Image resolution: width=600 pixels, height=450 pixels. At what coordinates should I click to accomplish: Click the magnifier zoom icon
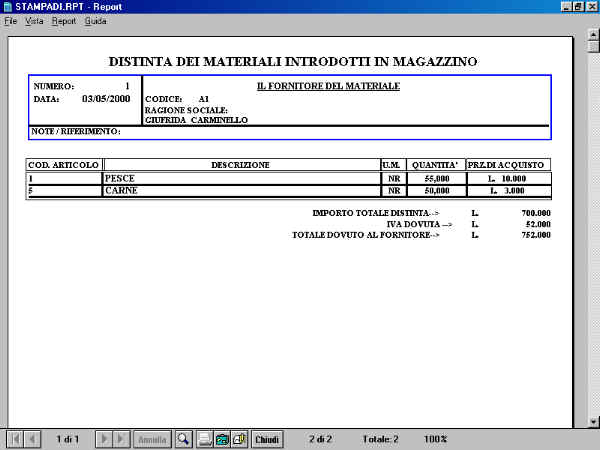(x=183, y=439)
